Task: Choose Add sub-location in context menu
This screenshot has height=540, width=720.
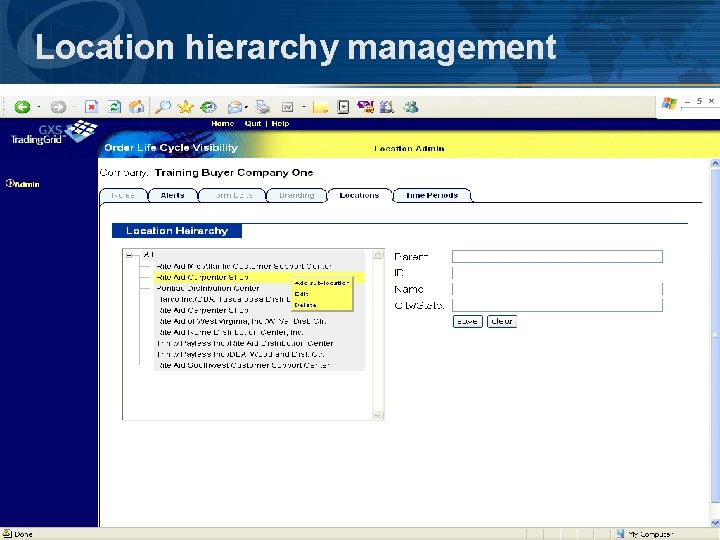Action: (322, 283)
